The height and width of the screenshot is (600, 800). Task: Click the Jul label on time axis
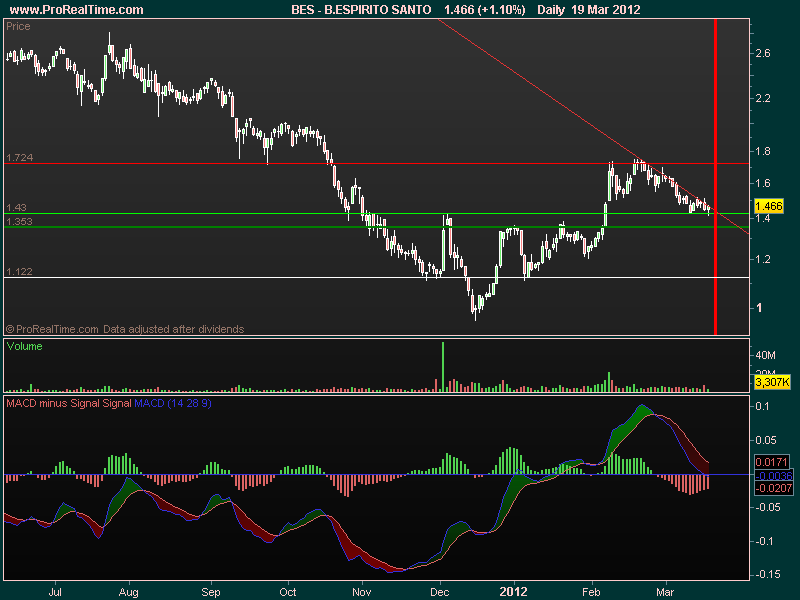tap(55, 592)
